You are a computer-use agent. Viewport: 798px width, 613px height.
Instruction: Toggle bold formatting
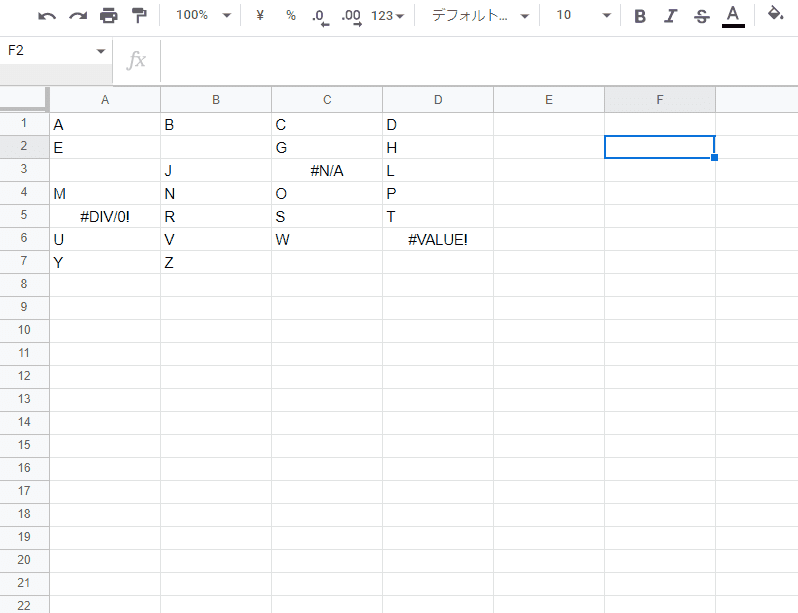[640, 16]
